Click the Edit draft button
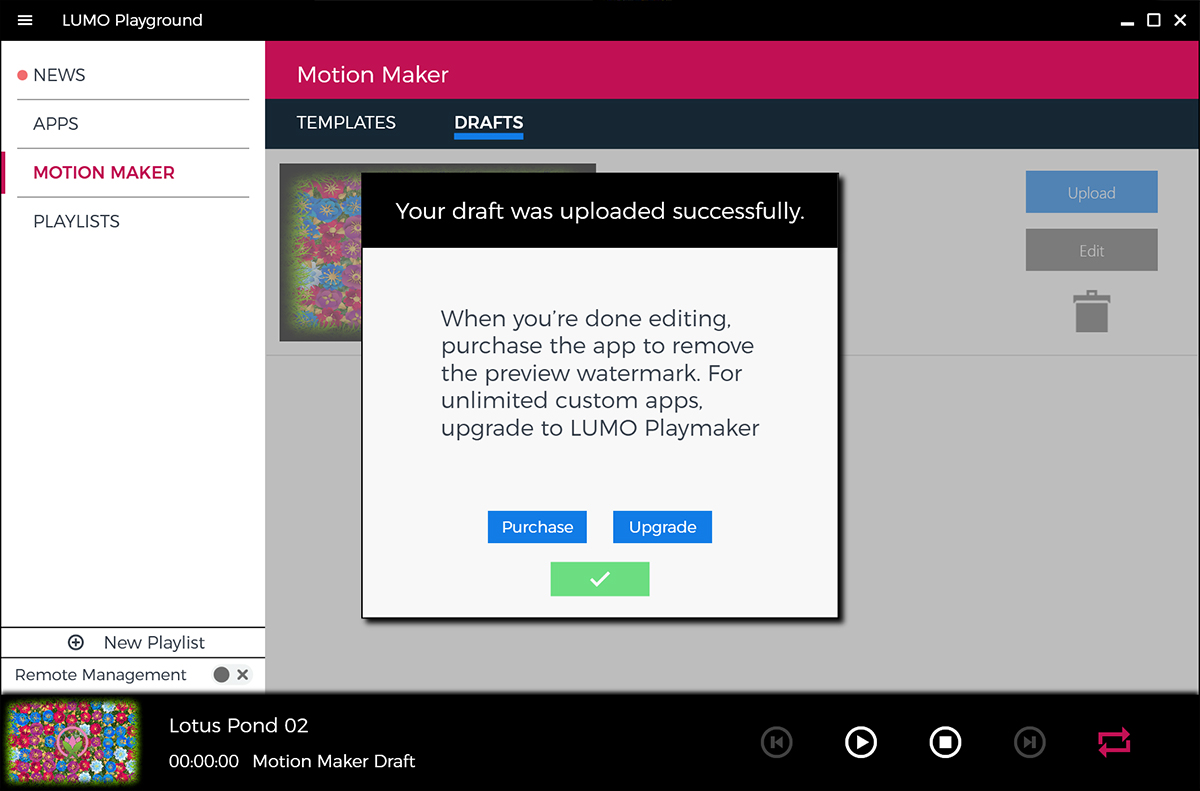1200x791 pixels. pyautogui.click(x=1091, y=250)
